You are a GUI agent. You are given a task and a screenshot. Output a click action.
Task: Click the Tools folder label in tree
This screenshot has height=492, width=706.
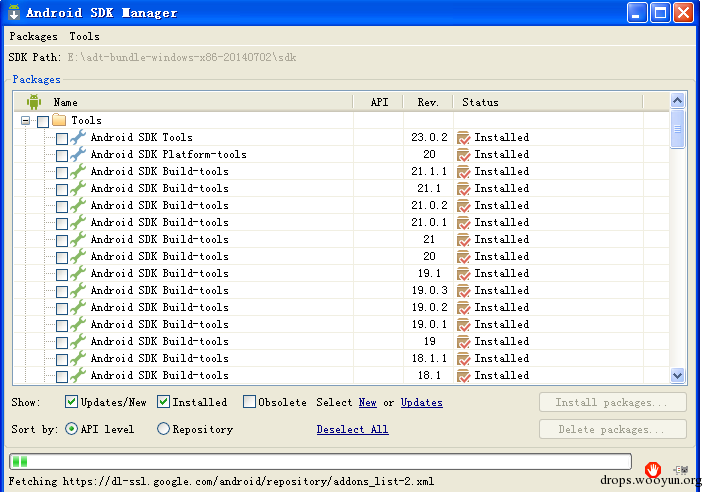coord(86,120)
